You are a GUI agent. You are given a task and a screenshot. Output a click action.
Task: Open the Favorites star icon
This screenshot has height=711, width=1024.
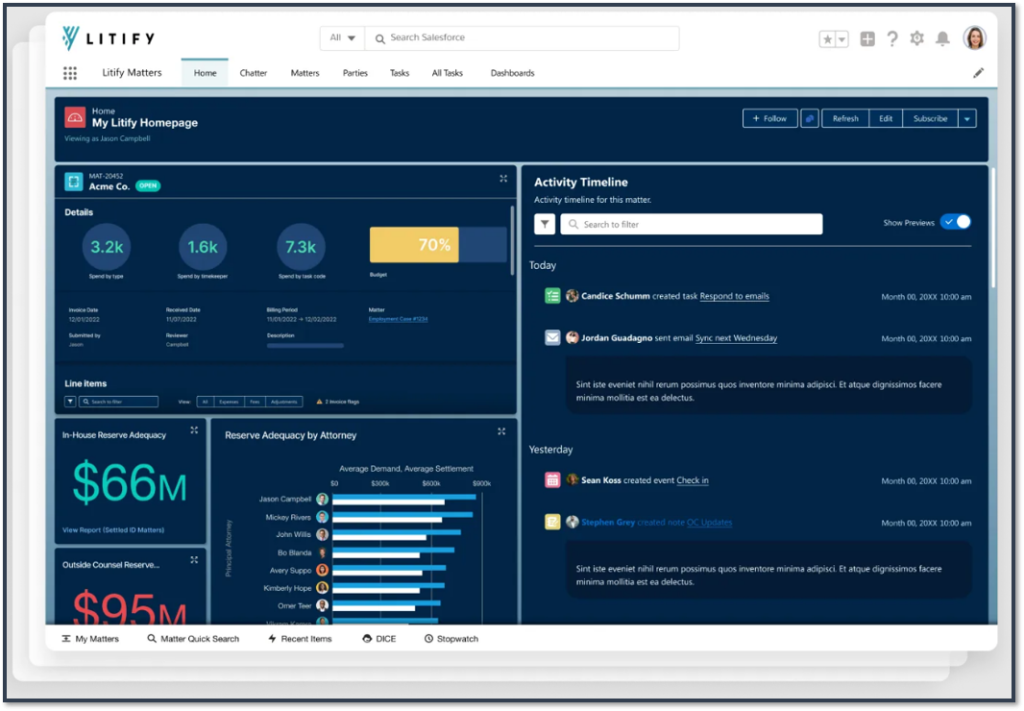coord(827,39)
